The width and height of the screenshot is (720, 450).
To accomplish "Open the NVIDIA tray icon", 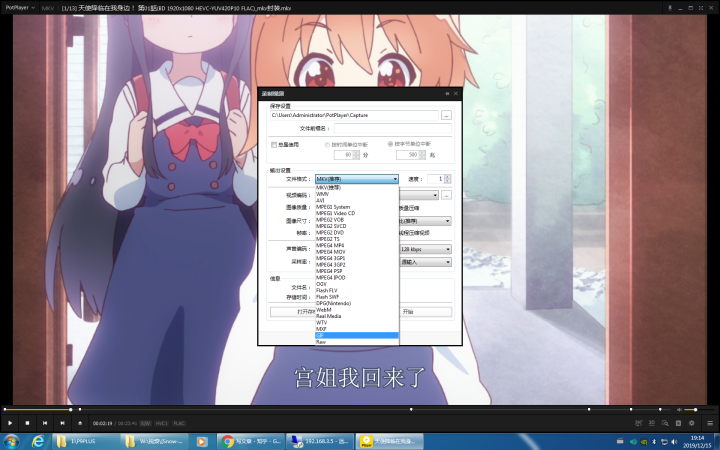I will 644,442.
